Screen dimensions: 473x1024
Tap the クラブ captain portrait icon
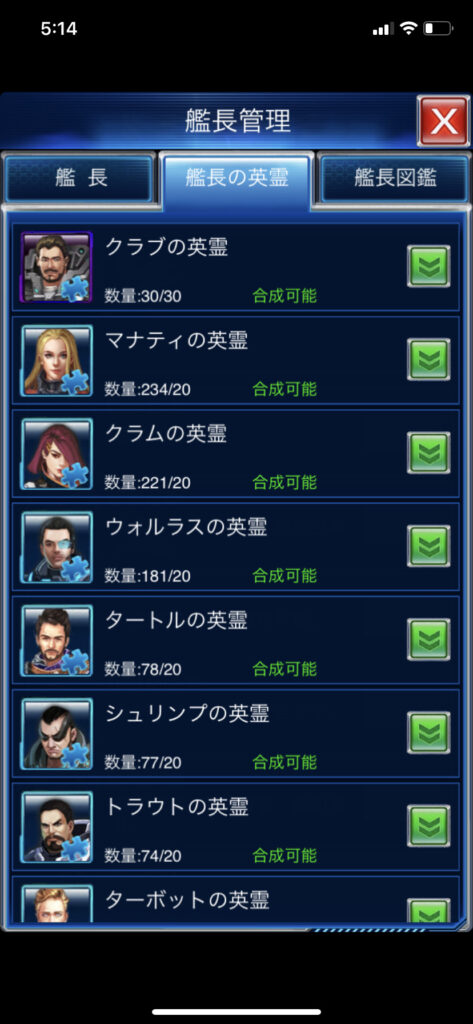57,267
